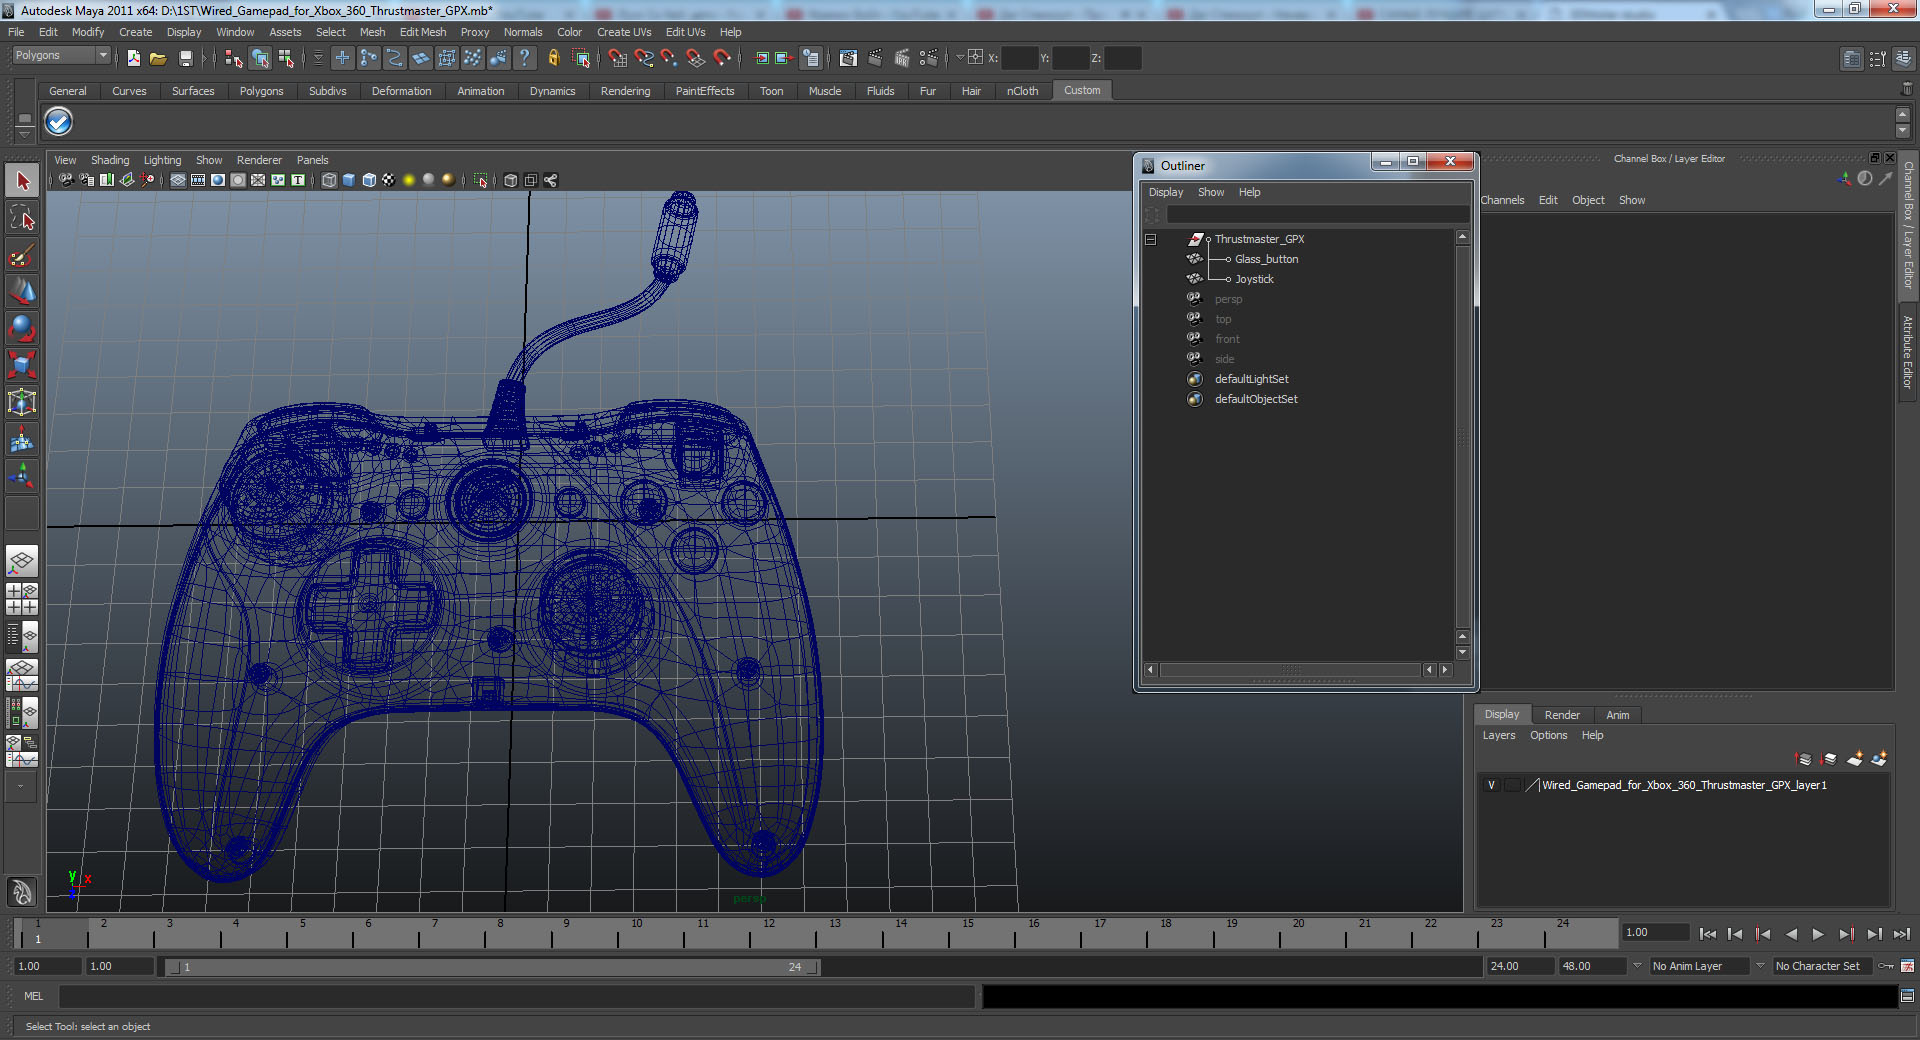
Task: Click the go to start of range button
Action: tap(1708, 934)
